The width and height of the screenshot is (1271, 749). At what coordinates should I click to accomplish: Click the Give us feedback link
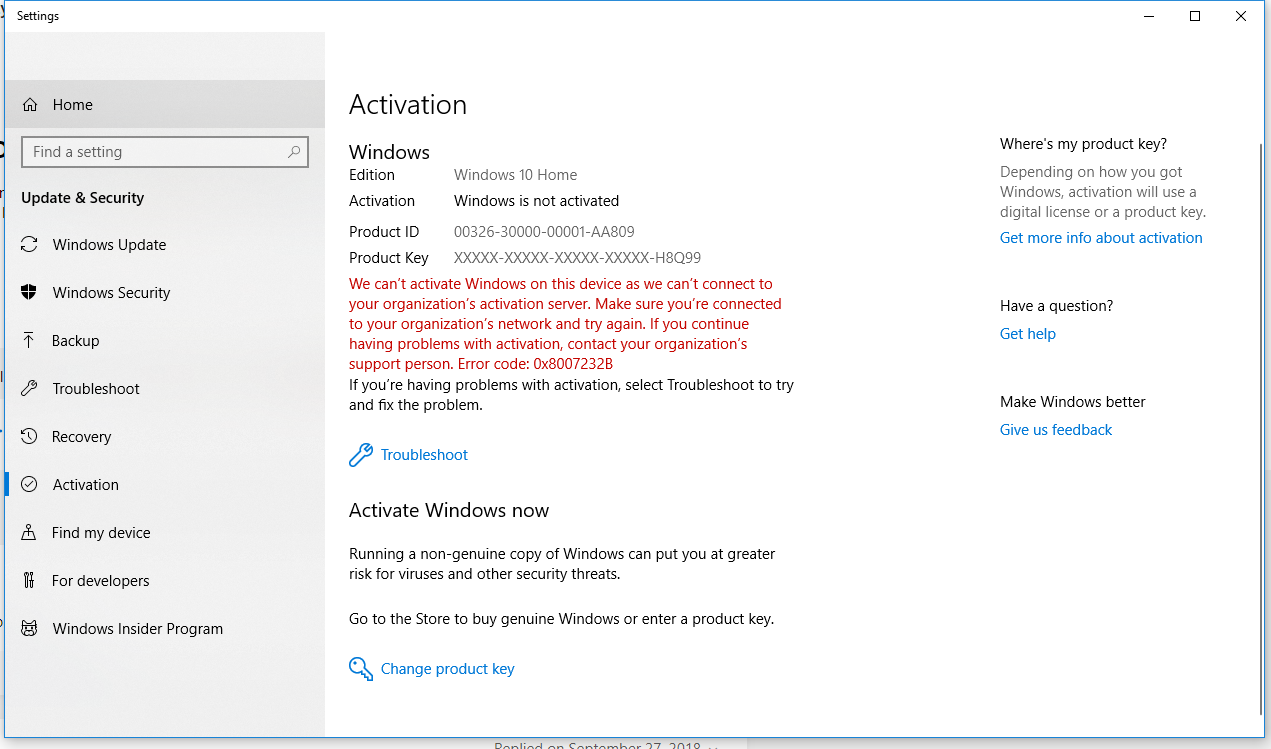tap(1056, 430)
